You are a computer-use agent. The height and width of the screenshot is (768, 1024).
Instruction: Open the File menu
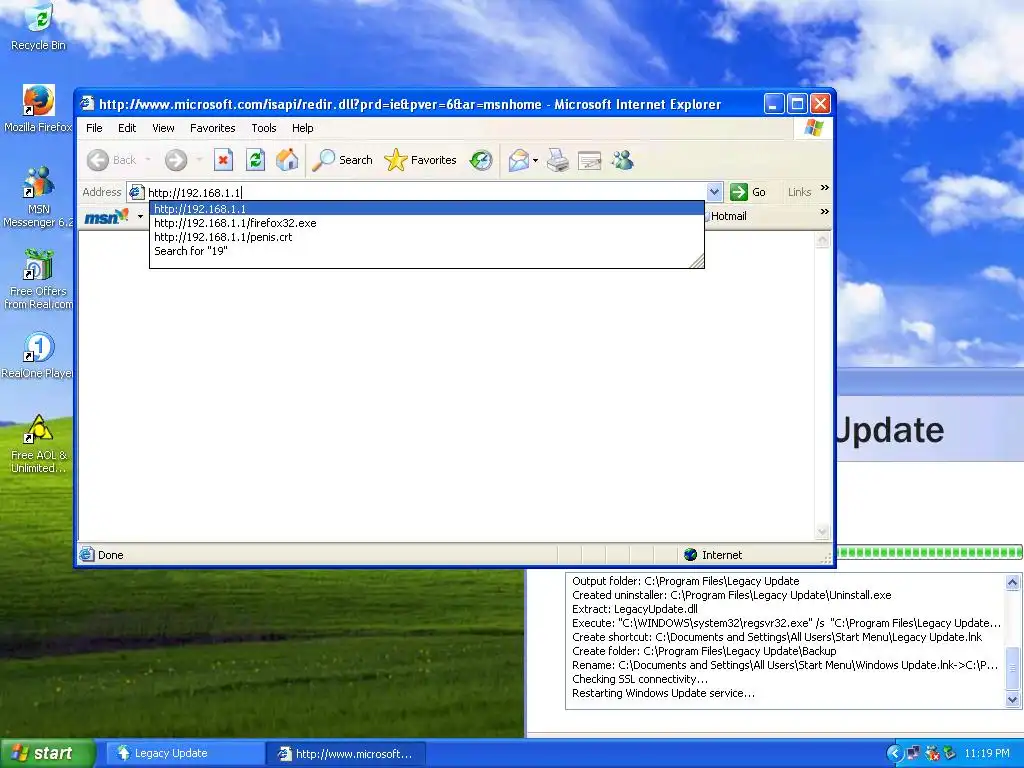(x=94, y=128)
